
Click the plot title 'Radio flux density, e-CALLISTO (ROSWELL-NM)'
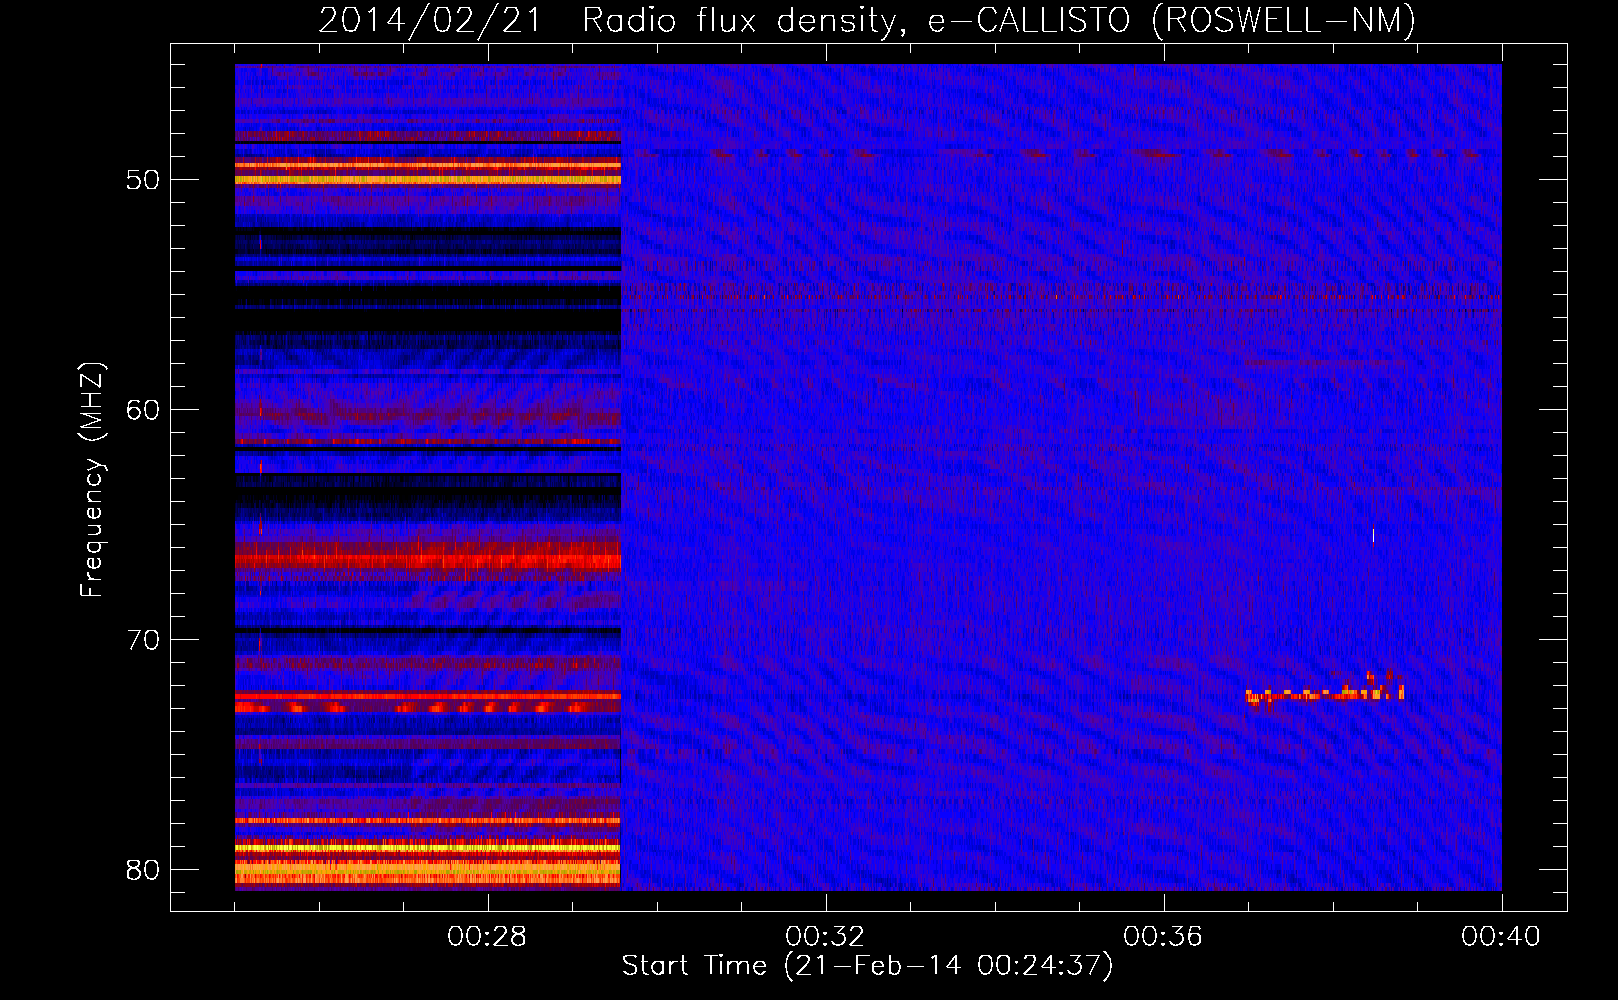click(999, 20)
